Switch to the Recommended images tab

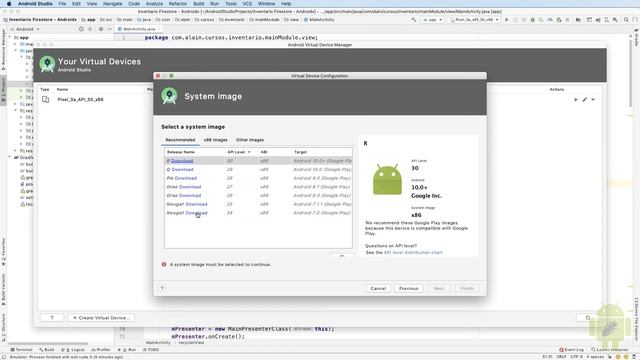pyautogui.click(x=180, y=140)
